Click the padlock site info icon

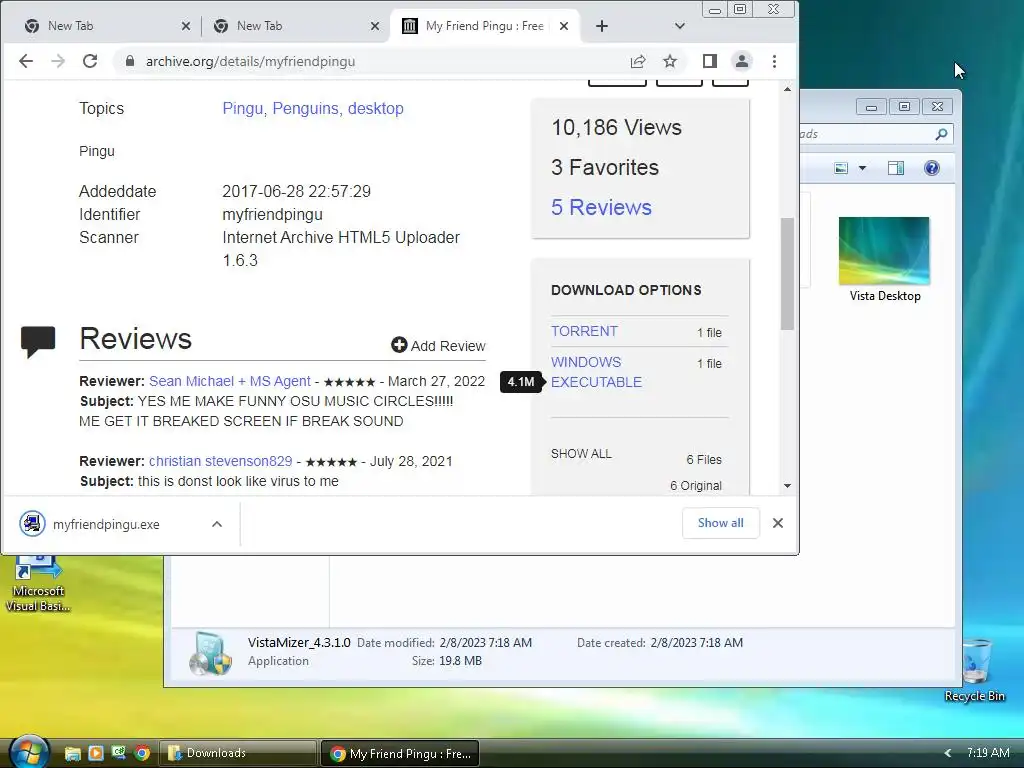[x=130, y=61]
